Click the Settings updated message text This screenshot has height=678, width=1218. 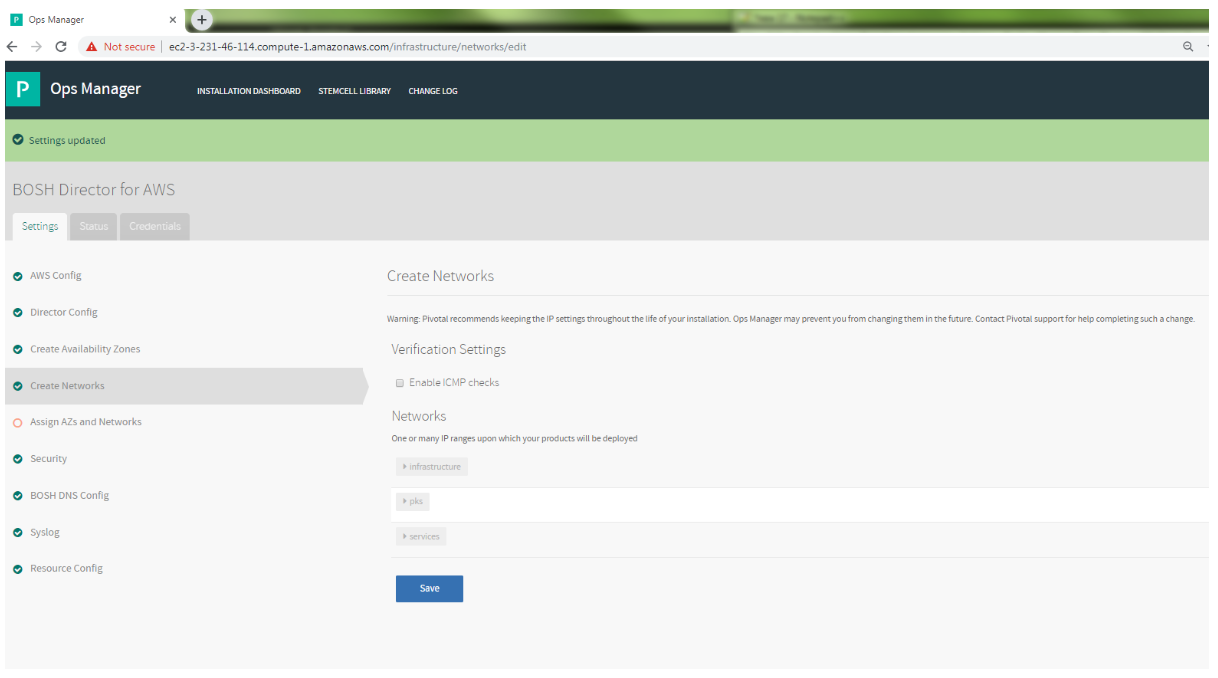pos(67,141)
